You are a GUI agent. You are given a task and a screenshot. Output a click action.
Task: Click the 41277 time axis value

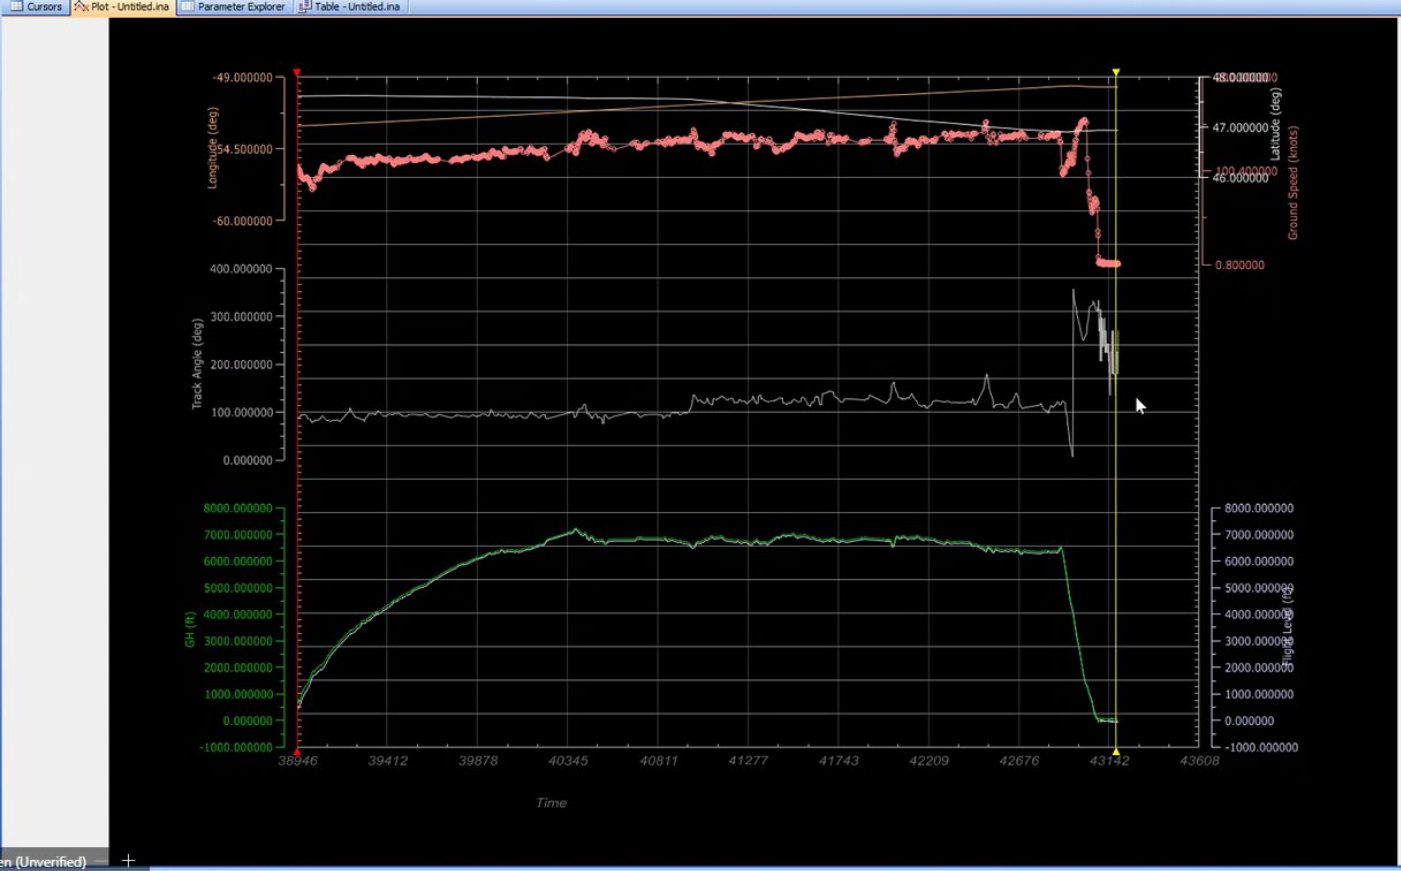(748, 761)
